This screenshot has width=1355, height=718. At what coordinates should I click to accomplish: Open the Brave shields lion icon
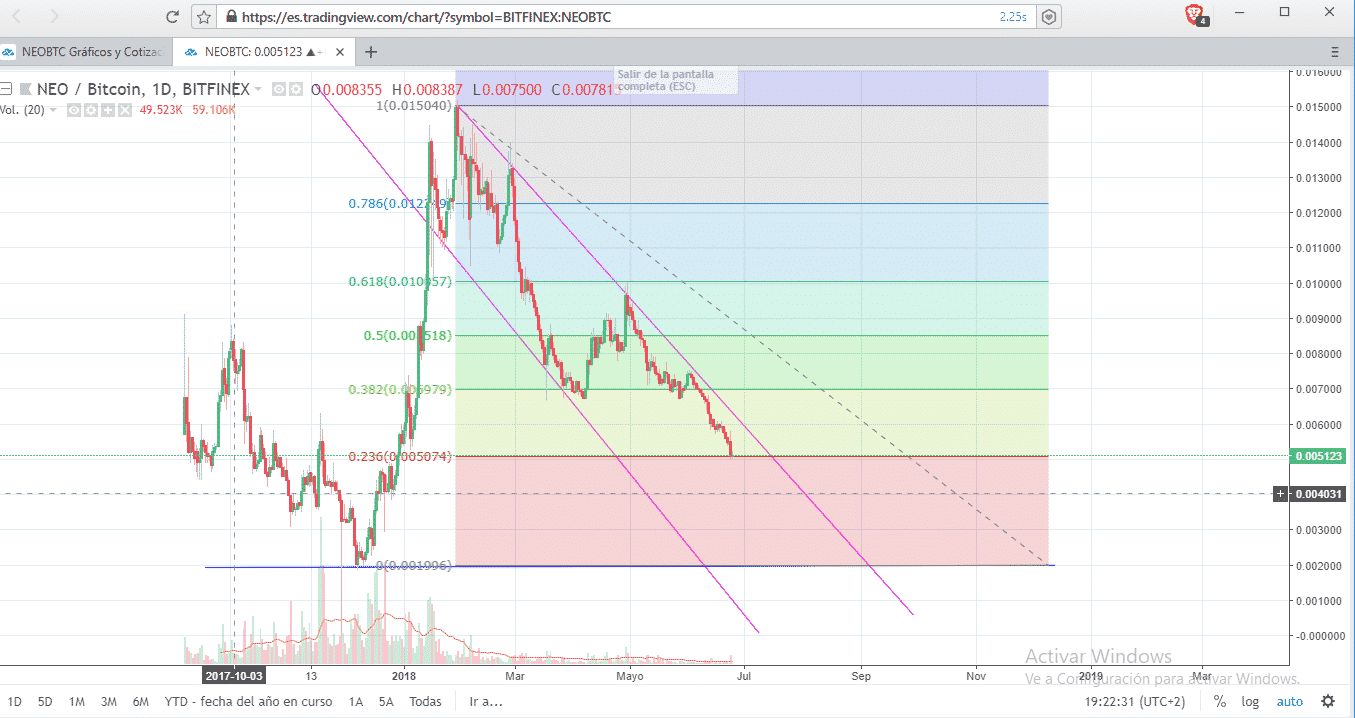(x=1193, y=14)
